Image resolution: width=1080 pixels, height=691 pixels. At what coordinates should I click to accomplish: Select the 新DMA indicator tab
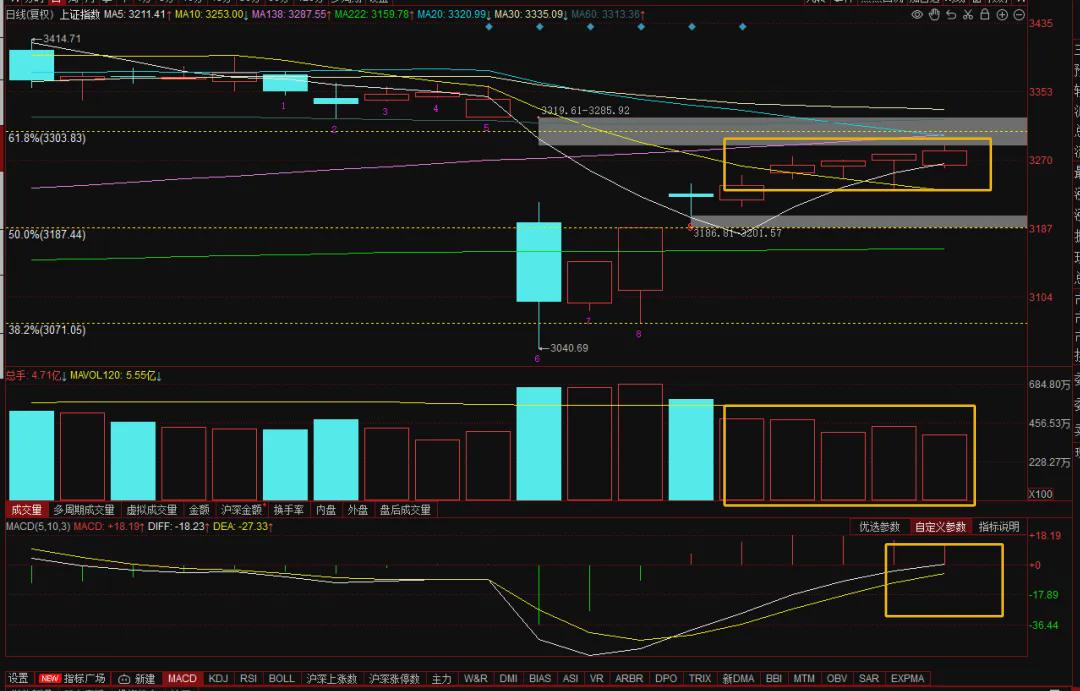pyautogui.click(x=738, y=679)
